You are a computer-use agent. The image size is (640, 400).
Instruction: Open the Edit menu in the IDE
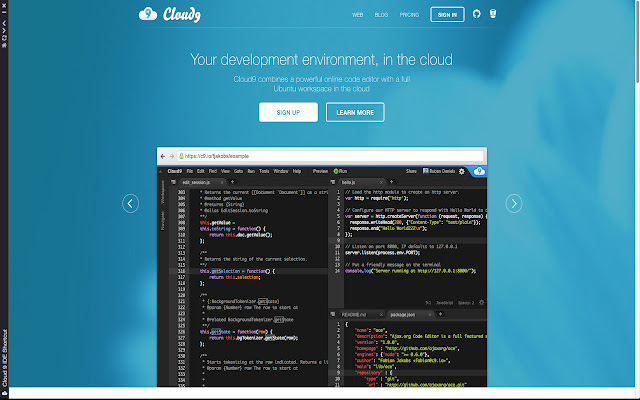pos(201,171)
